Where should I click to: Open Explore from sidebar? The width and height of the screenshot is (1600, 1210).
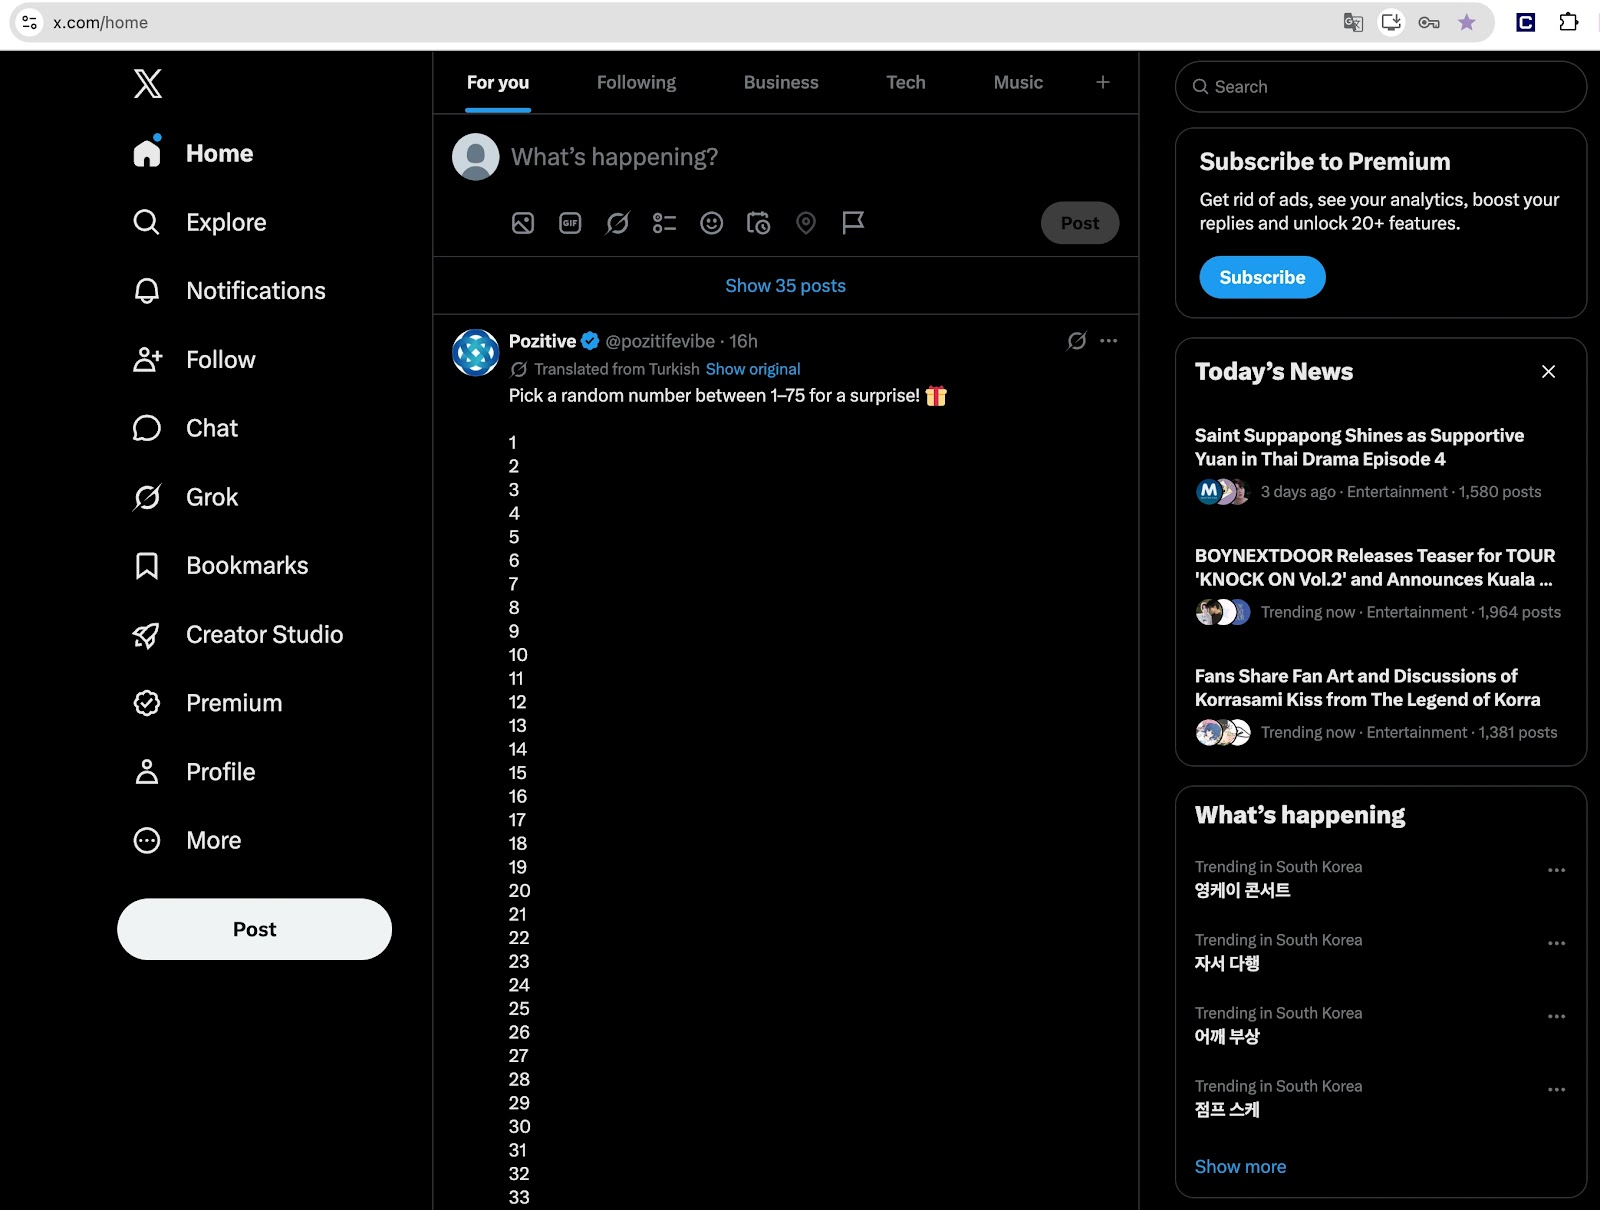click(200, 222)
